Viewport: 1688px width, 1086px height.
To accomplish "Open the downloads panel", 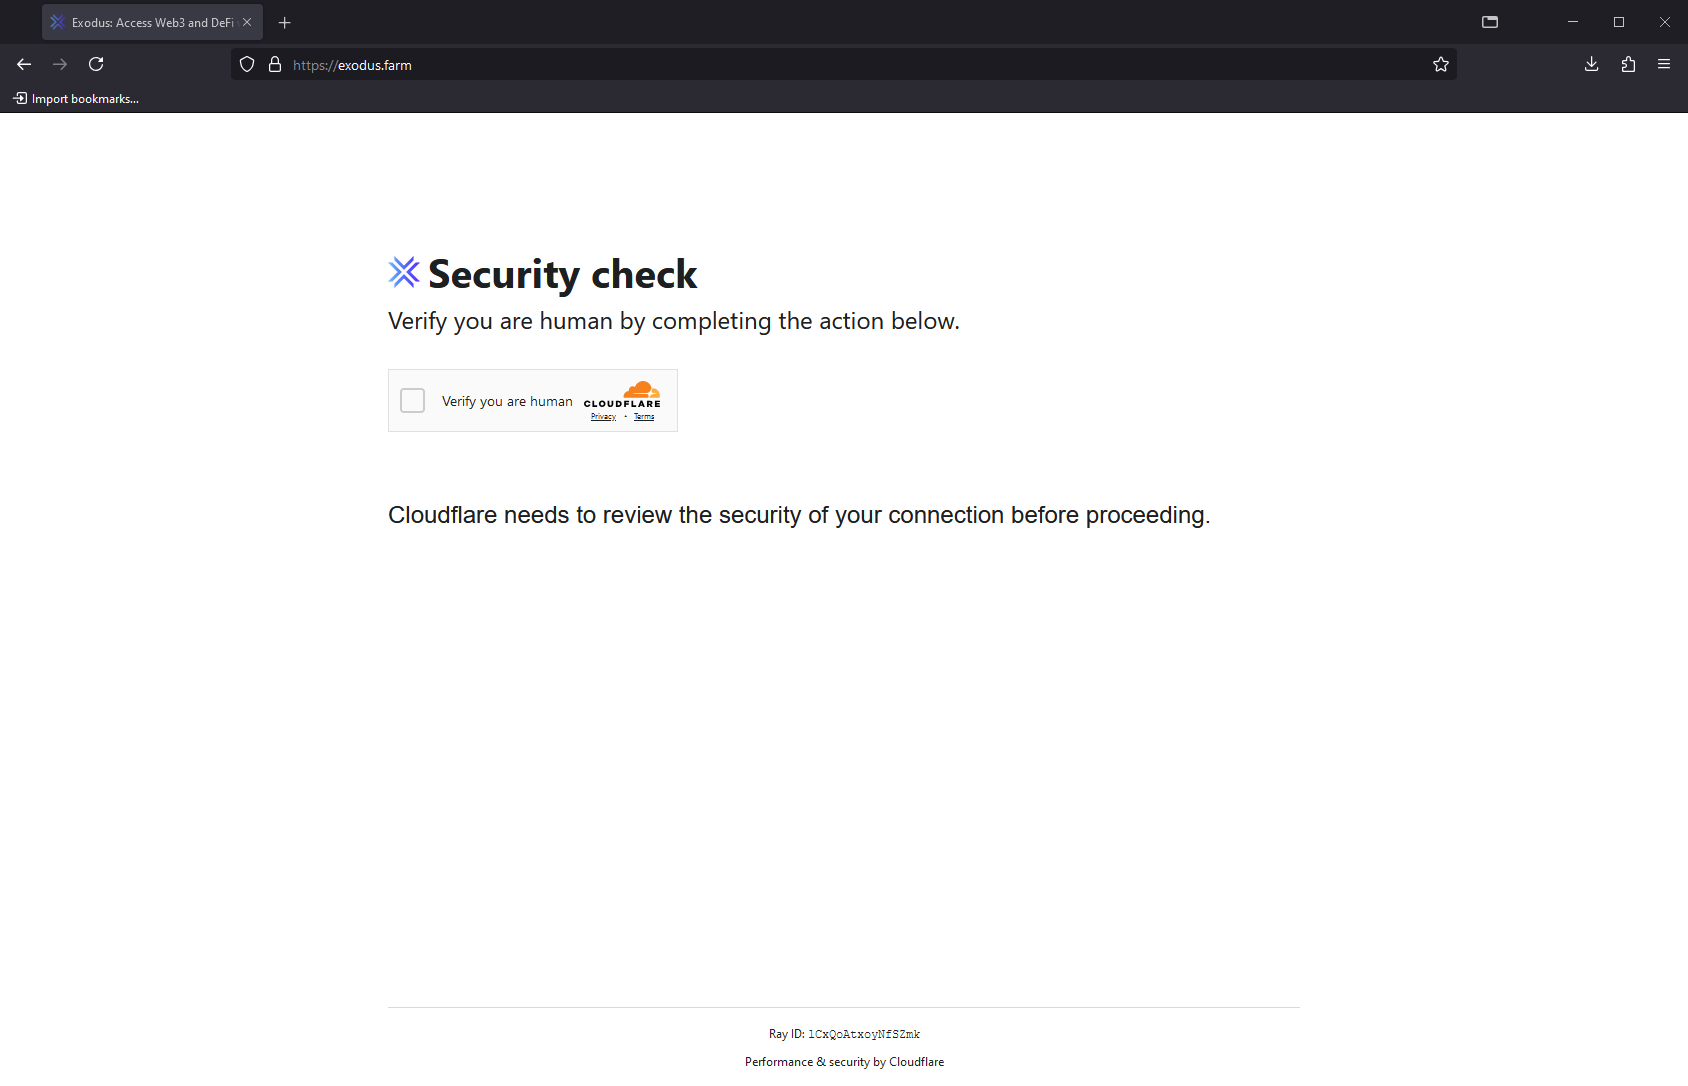I will tap(1592, 64).
